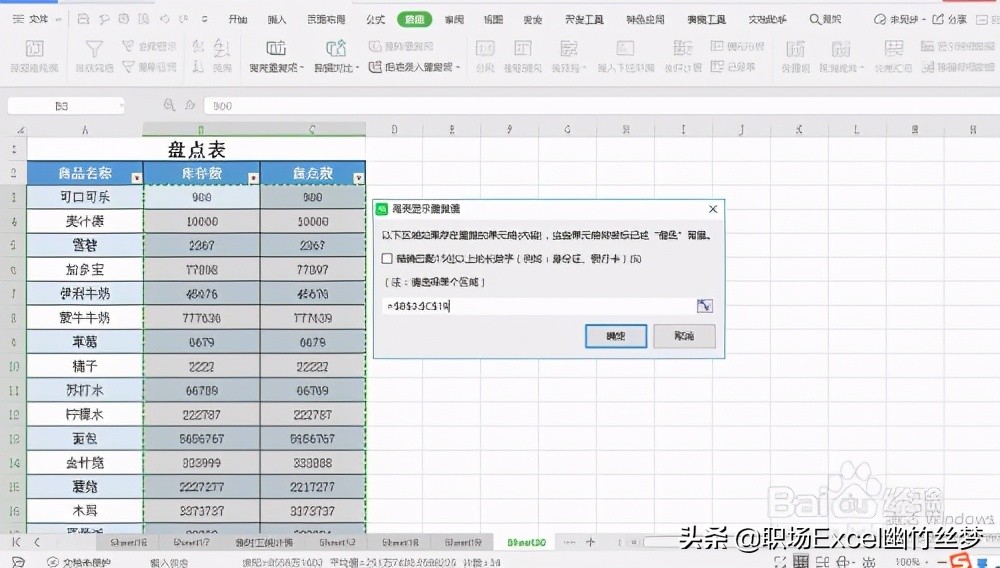Image resolution: width=1000 pixels, height=568 pixels.
Task: Select column D header
Action: pos(394,129)
